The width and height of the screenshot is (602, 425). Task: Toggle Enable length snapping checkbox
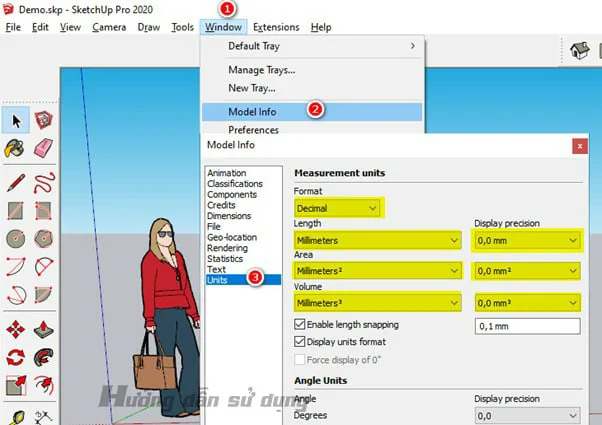[x=299, y=324]
